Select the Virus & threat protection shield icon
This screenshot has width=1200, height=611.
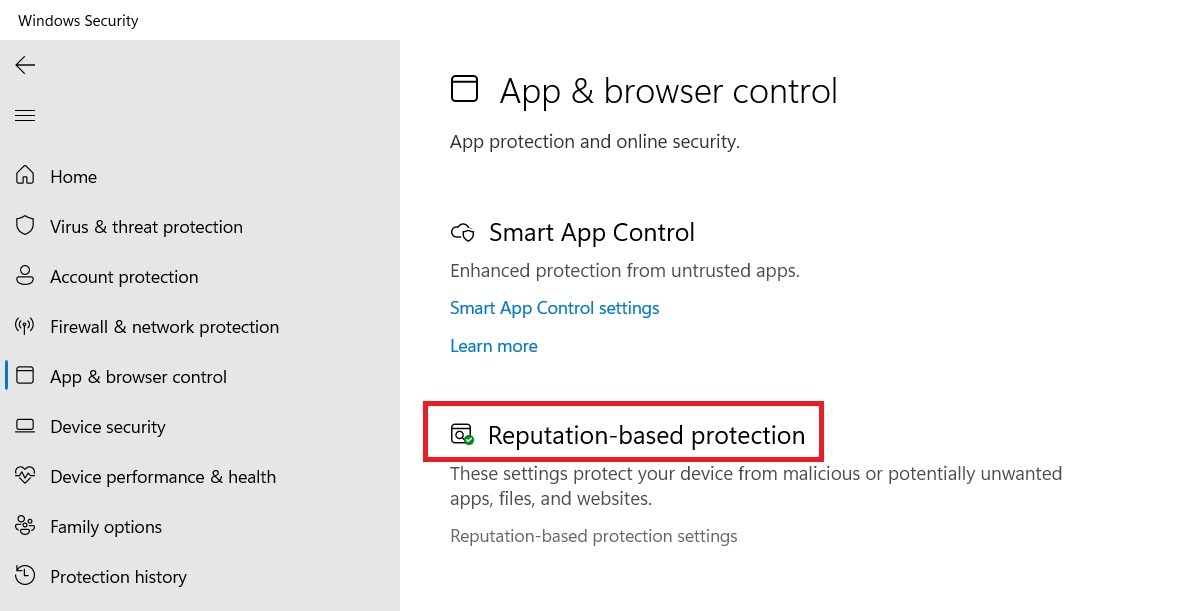pyautogui.click(x=25, y=226)
